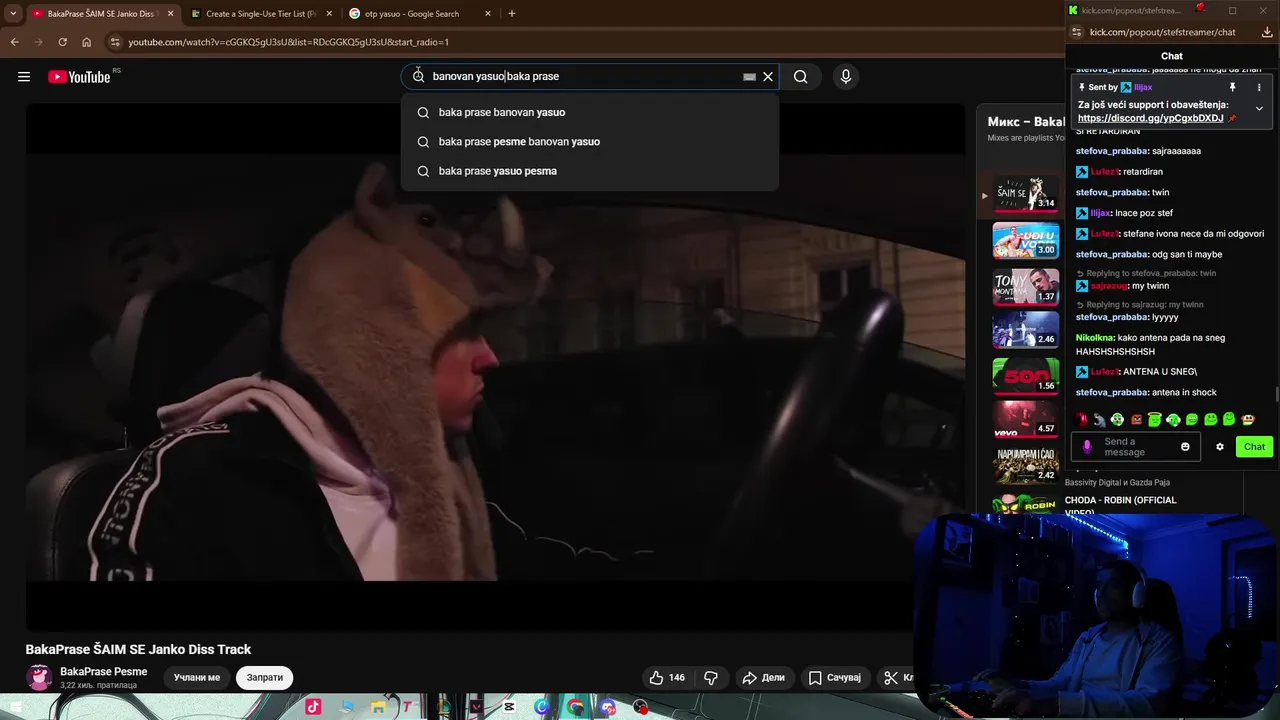The height and width of the screenshot is (720, 1280).
Task: Open the YouTube hamburger guide menu
Action: 24,77
